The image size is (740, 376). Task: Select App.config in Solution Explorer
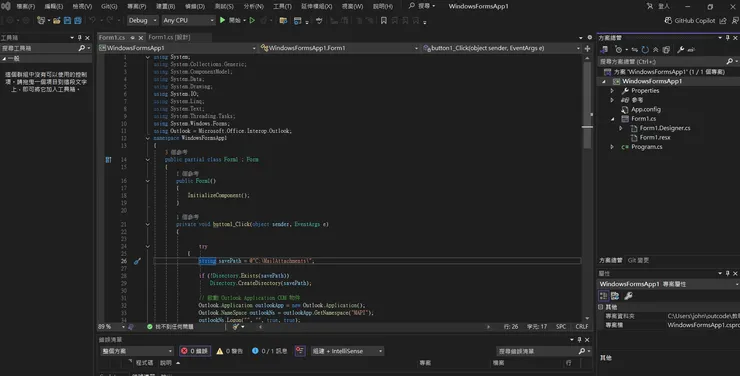click(x=646, y=109)
